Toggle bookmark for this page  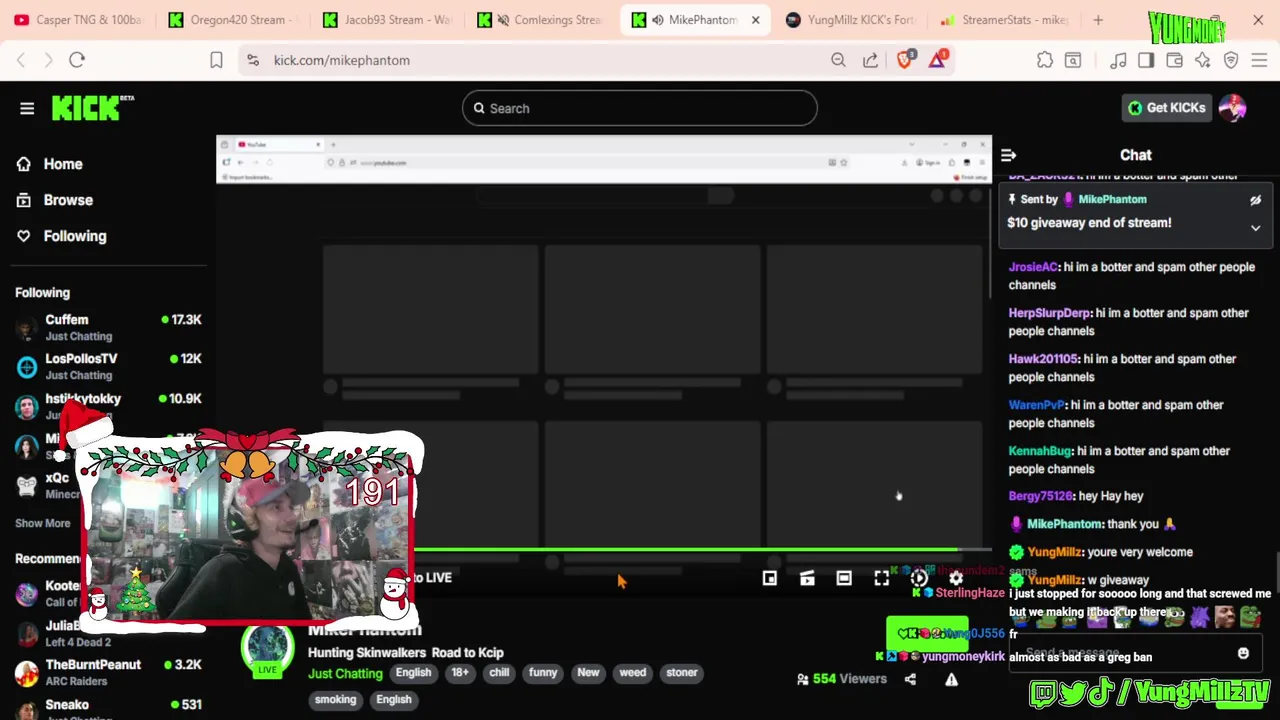(216, 60)
